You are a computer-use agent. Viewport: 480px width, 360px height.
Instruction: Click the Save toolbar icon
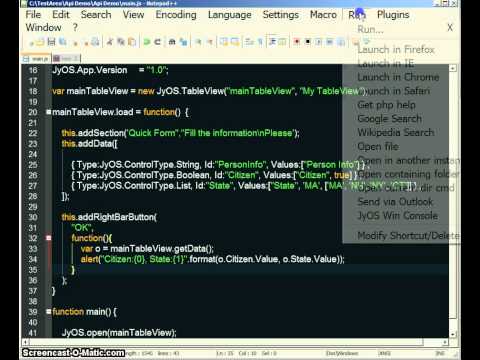[x=51, y=42]
